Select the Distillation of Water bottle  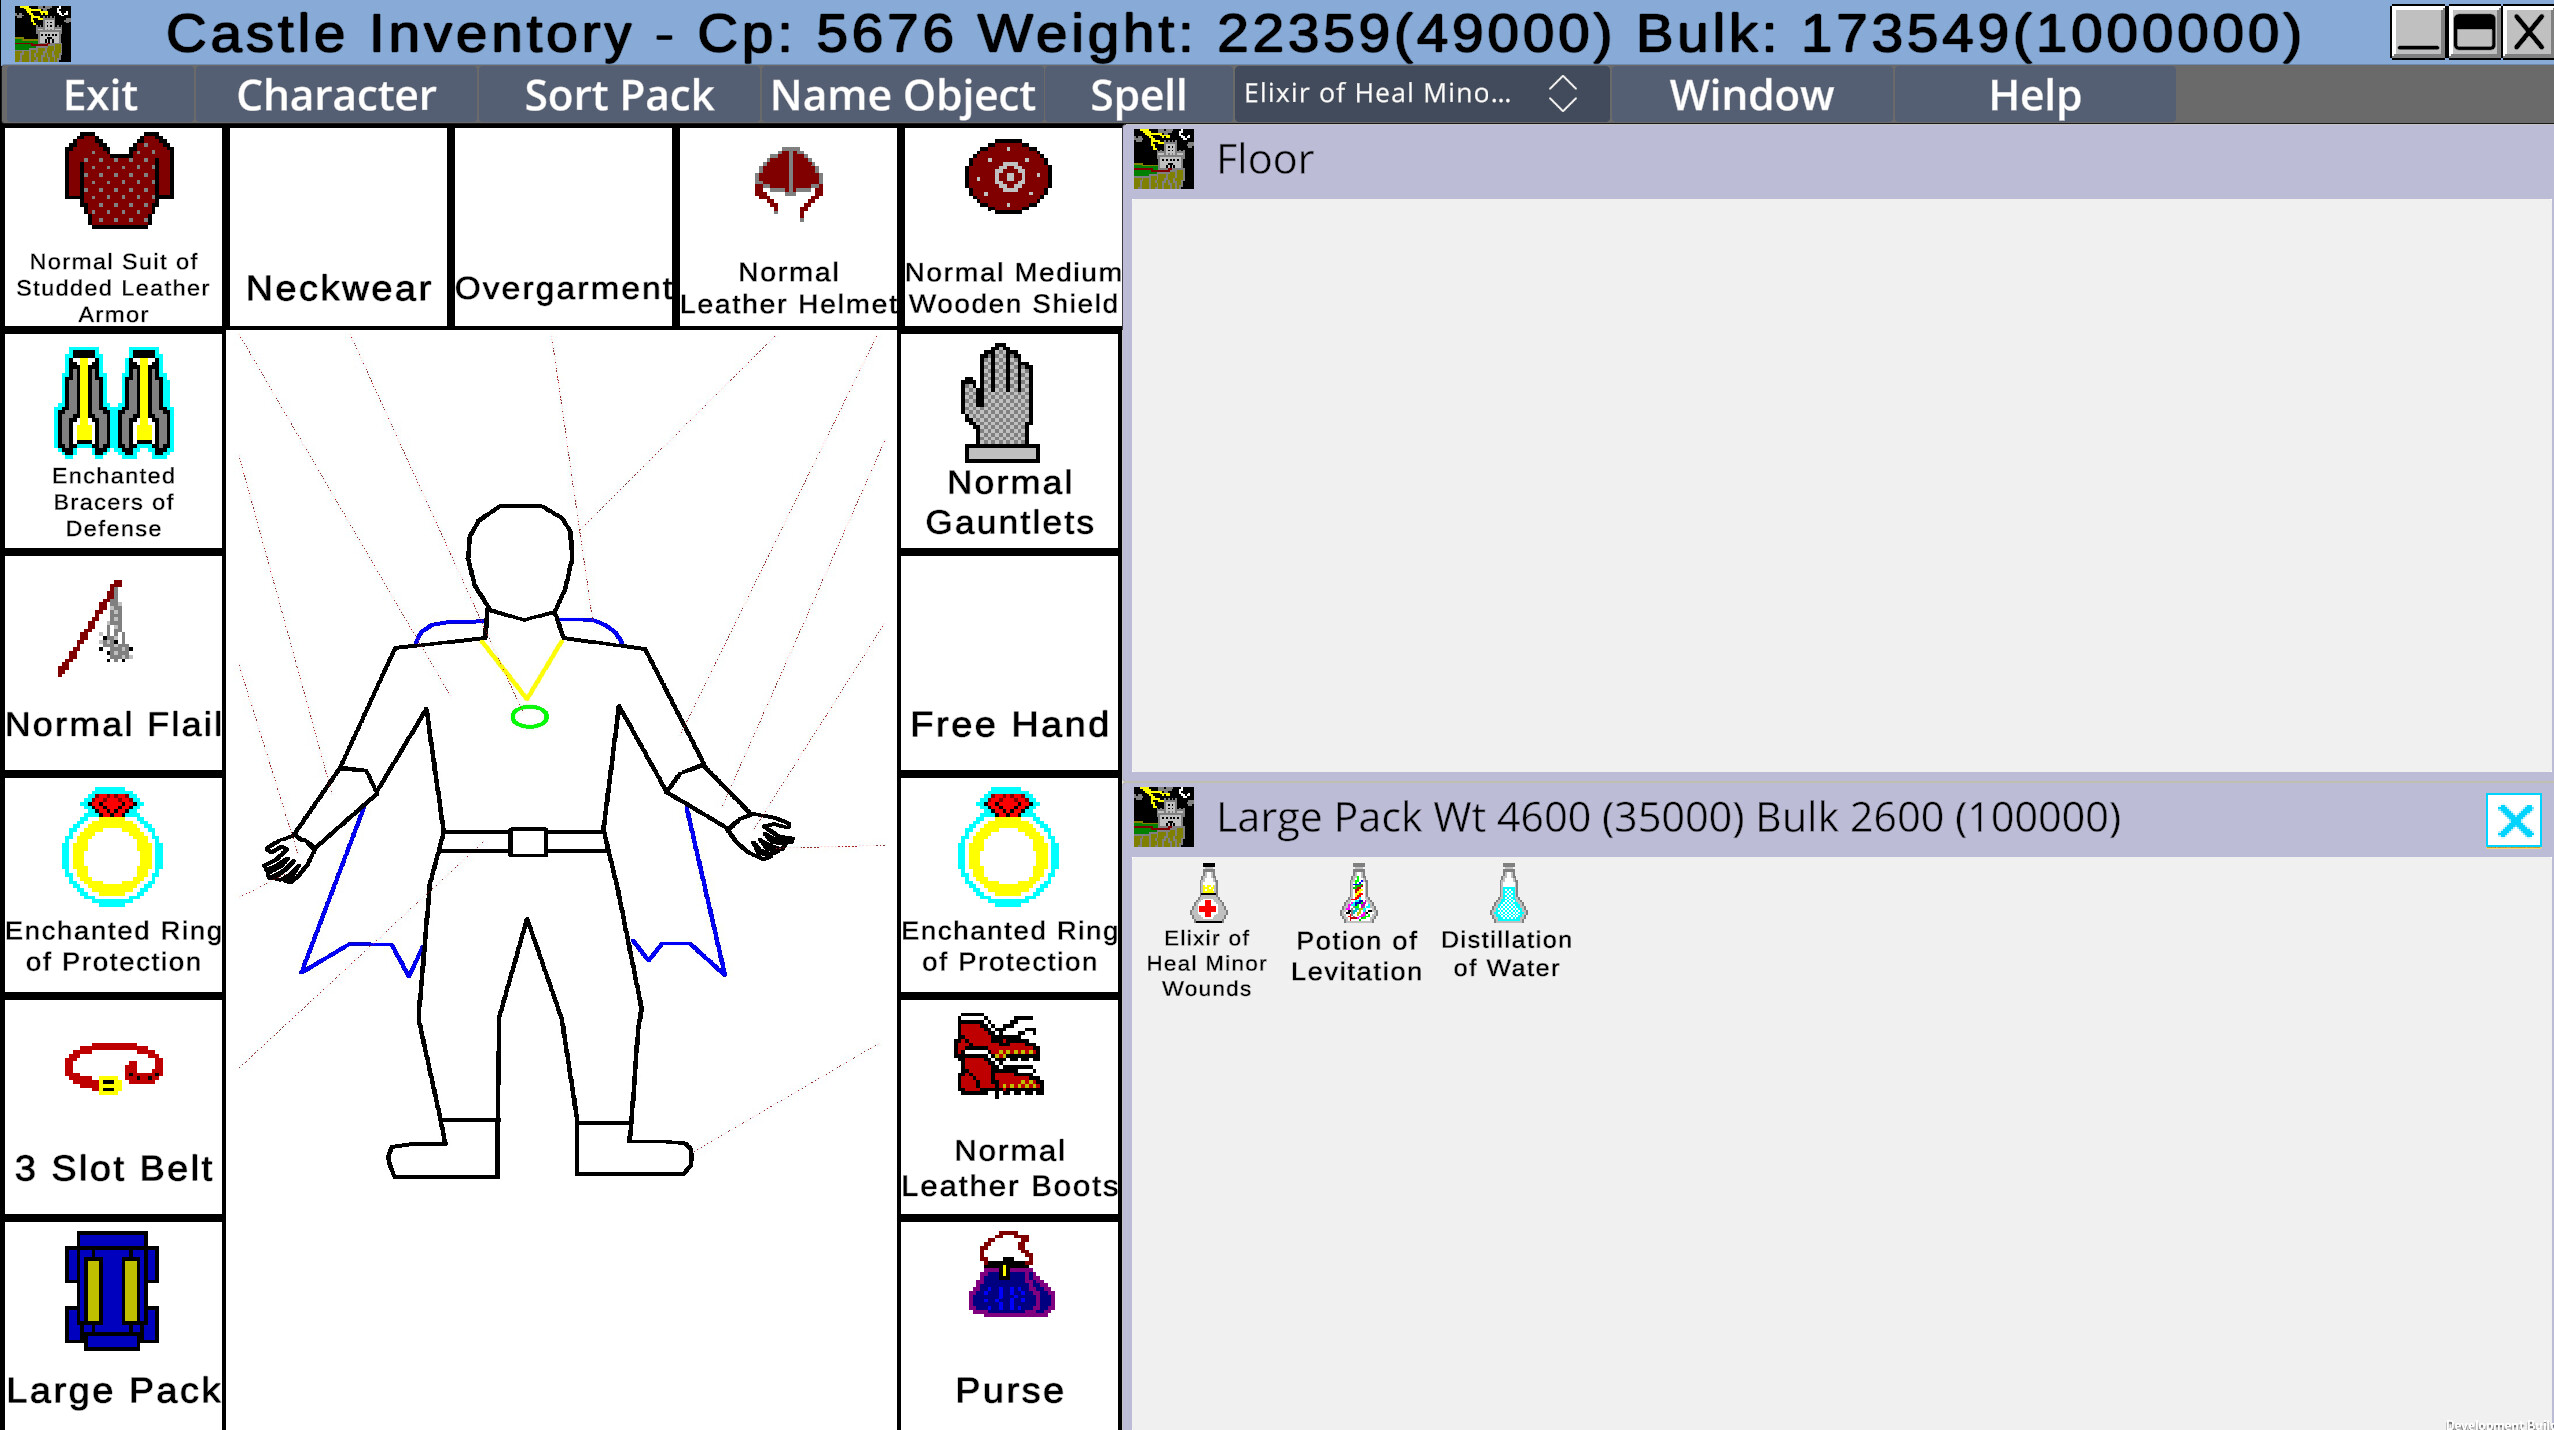tap(1505, 900)
